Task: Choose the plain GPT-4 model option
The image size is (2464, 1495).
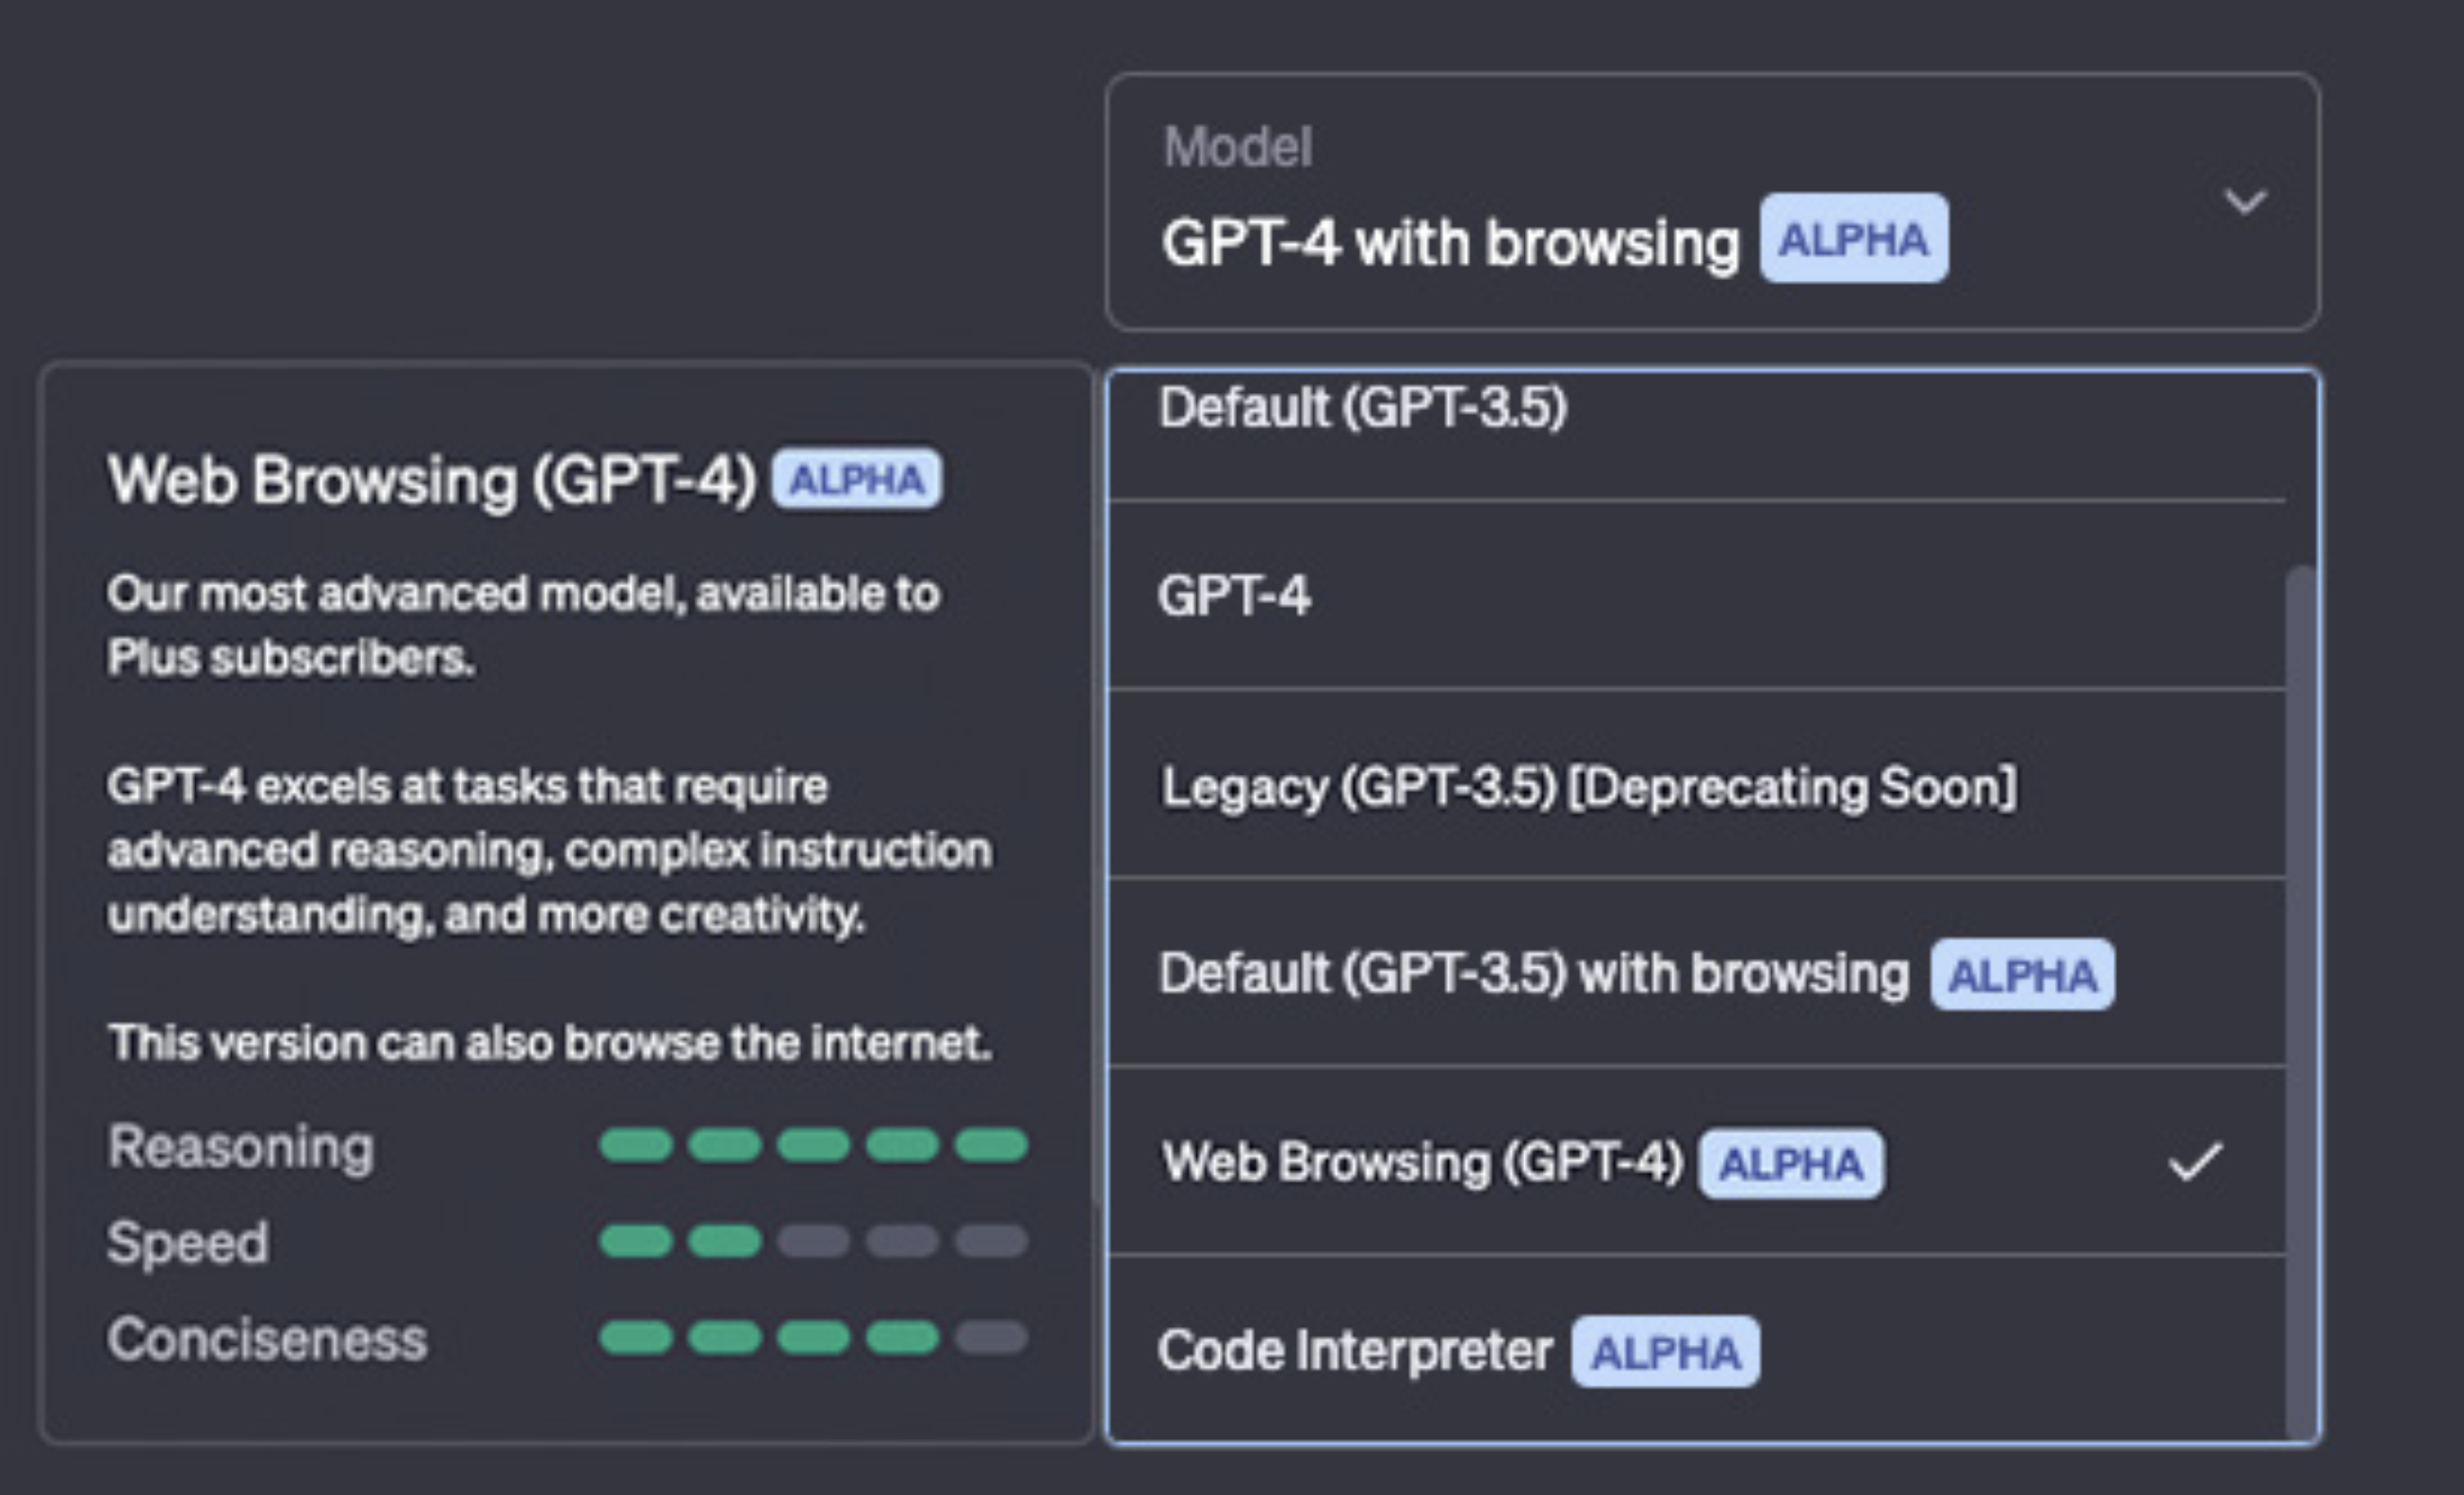Action: tap(1698, 595)
